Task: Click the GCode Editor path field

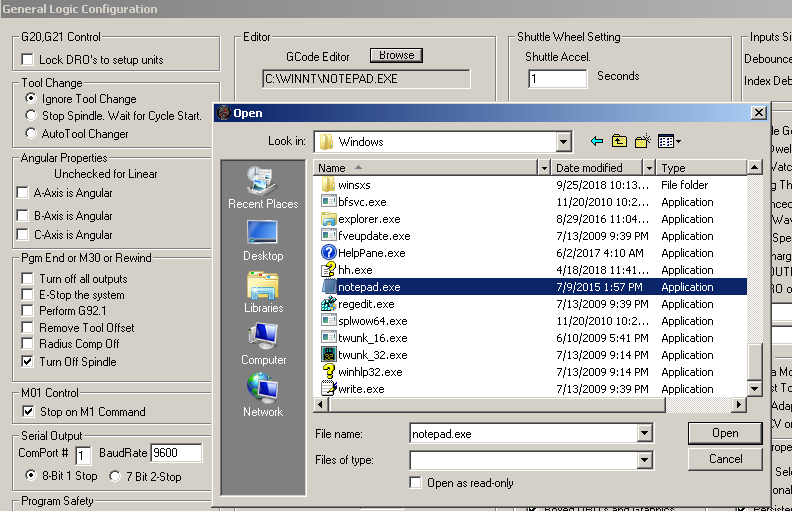Action: tap(366, 79)
